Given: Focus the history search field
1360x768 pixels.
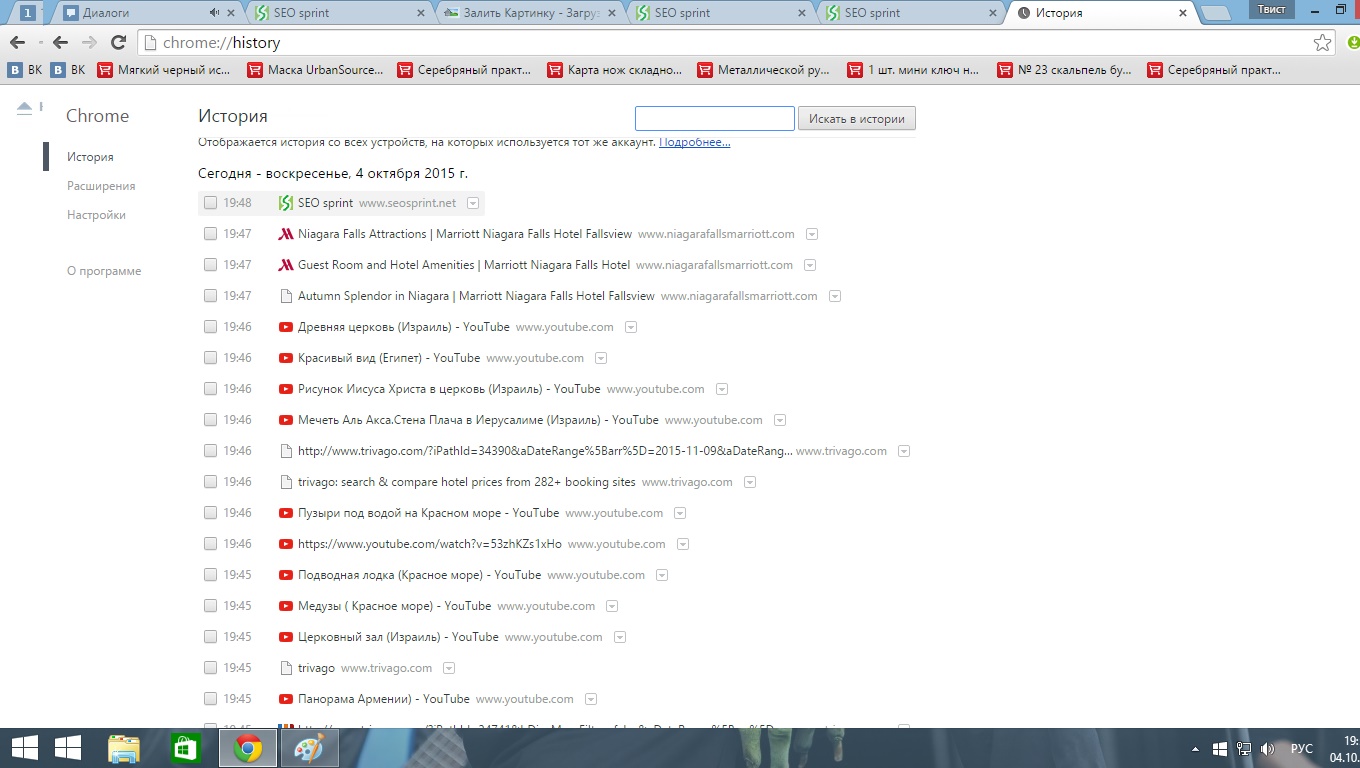Looking at the screenshot, I should 715,119.
